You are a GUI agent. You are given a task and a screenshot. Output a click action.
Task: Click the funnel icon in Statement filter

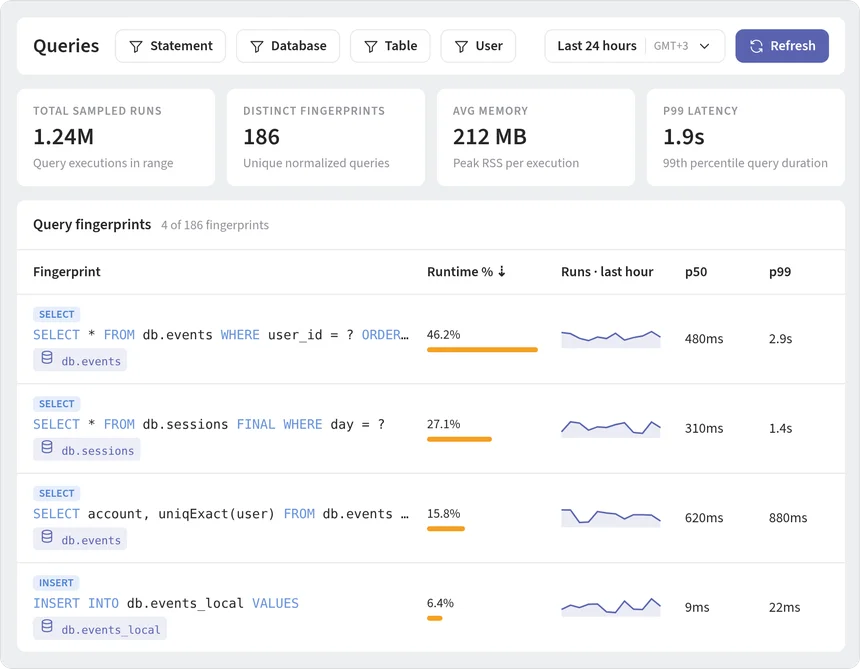click(x=136, y=47)
